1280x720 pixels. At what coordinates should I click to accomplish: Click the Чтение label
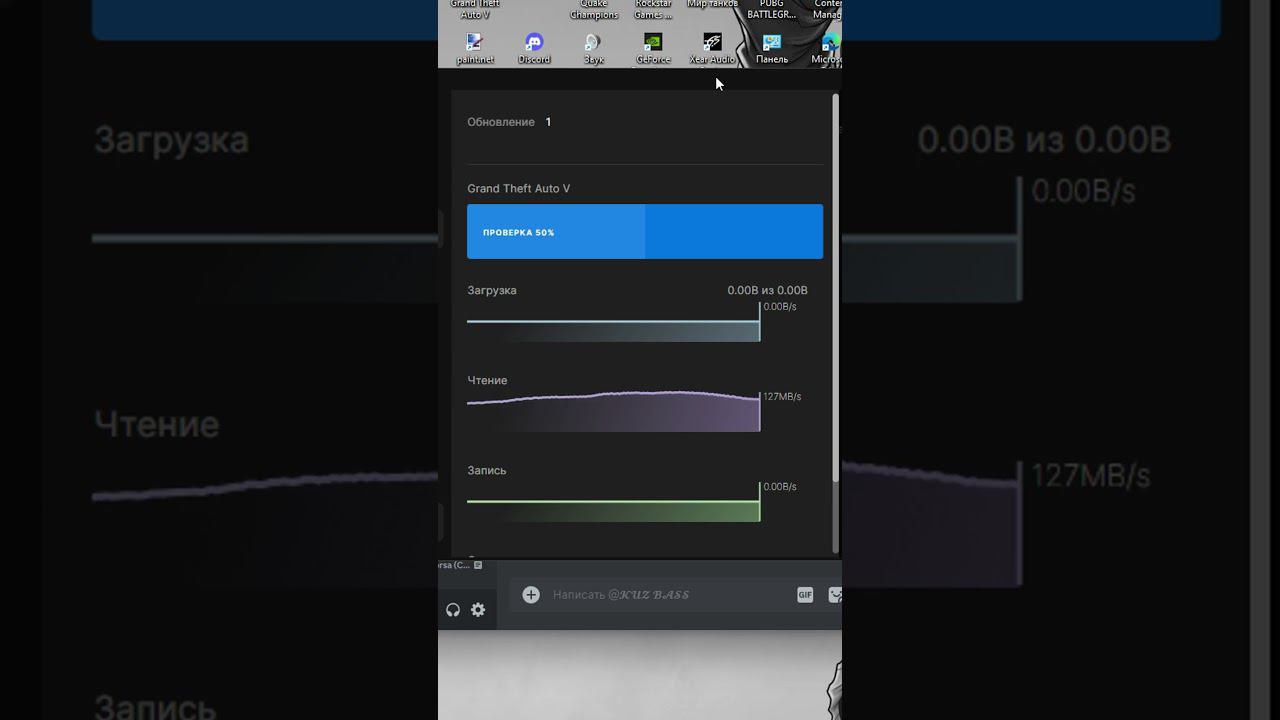point(487,381)
